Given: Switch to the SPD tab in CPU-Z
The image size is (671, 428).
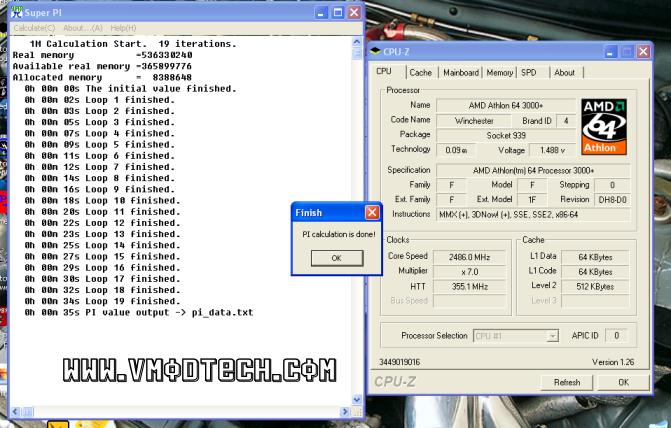Looking at the screenshot, I should point(529,73).
